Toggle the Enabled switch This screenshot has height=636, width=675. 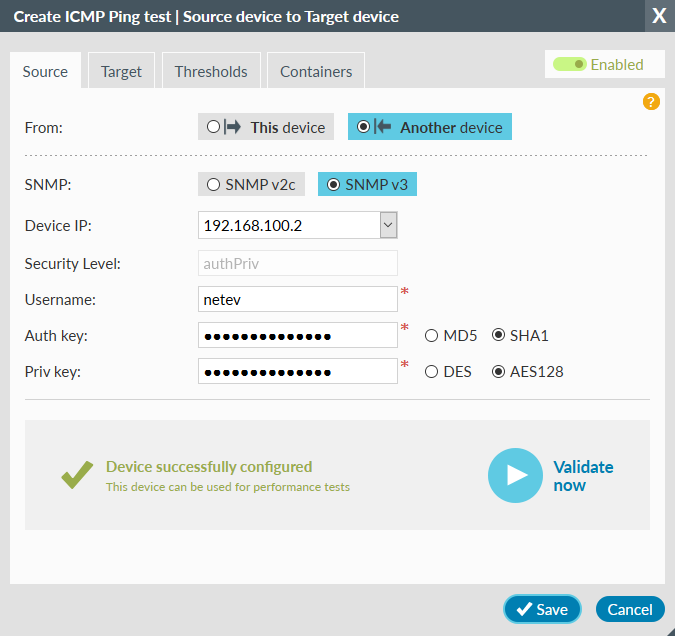[x=571, y=64]
